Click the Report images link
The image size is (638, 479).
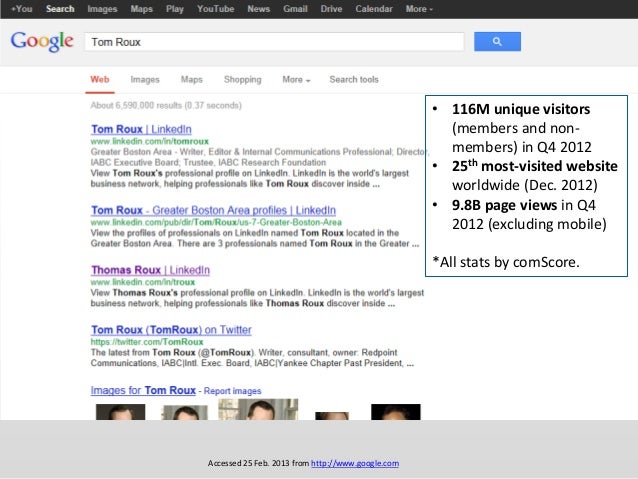(232, 391)
